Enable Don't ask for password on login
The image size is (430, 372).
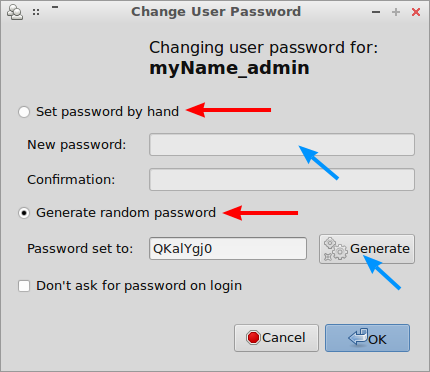click(x=24, y=286)
